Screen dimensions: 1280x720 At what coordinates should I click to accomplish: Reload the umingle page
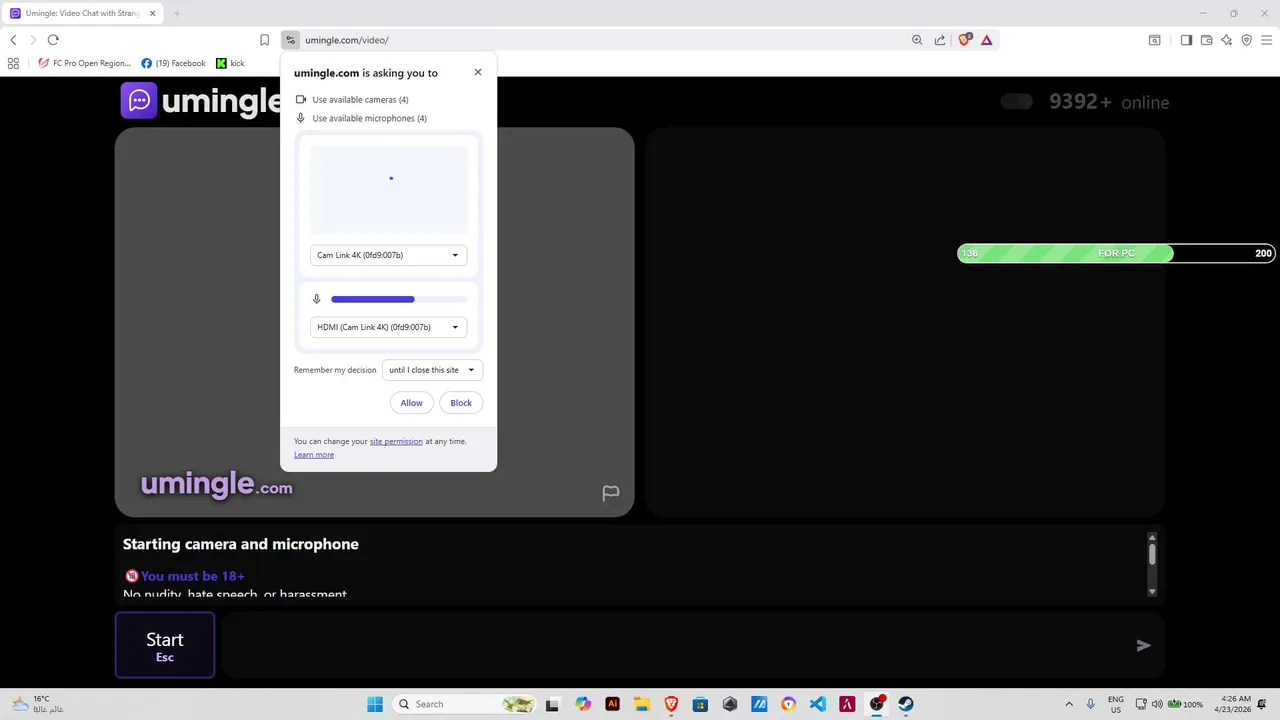(x=53, y=40)
